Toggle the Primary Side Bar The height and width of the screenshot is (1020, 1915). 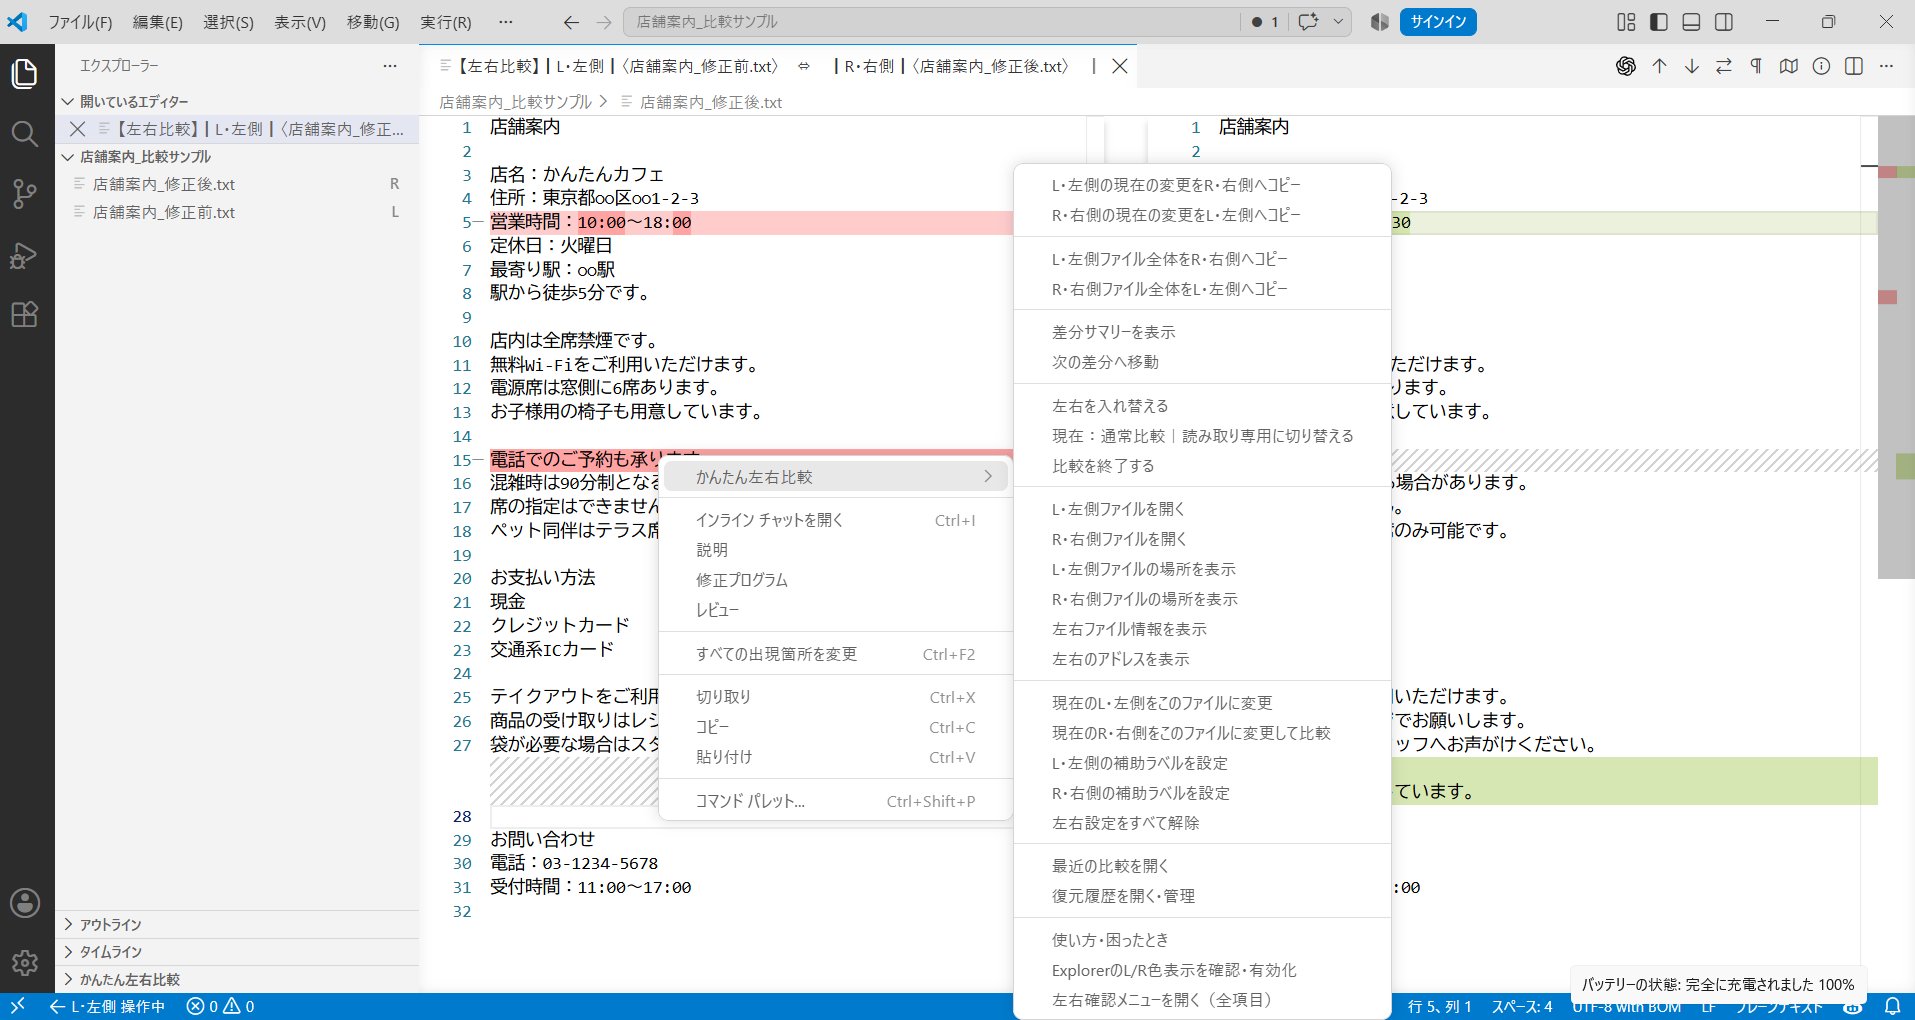(x=1659, y=22)
